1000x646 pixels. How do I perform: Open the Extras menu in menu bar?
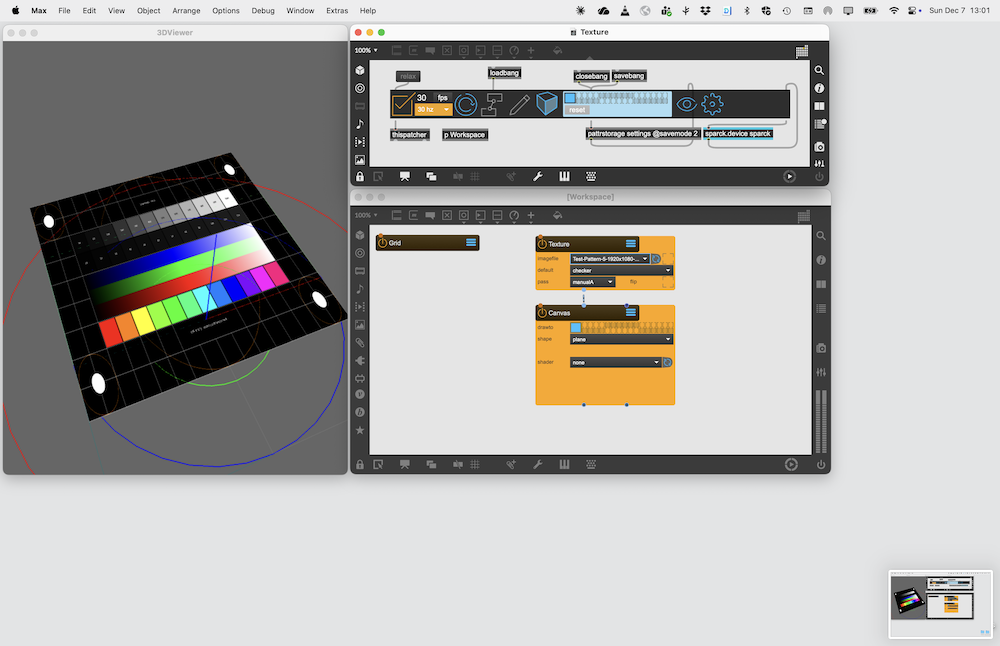tap(337, 10)
